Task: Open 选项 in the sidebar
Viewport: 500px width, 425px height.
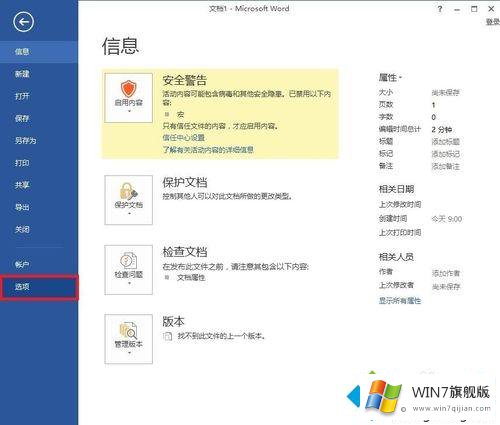Action: click(39, 287)
